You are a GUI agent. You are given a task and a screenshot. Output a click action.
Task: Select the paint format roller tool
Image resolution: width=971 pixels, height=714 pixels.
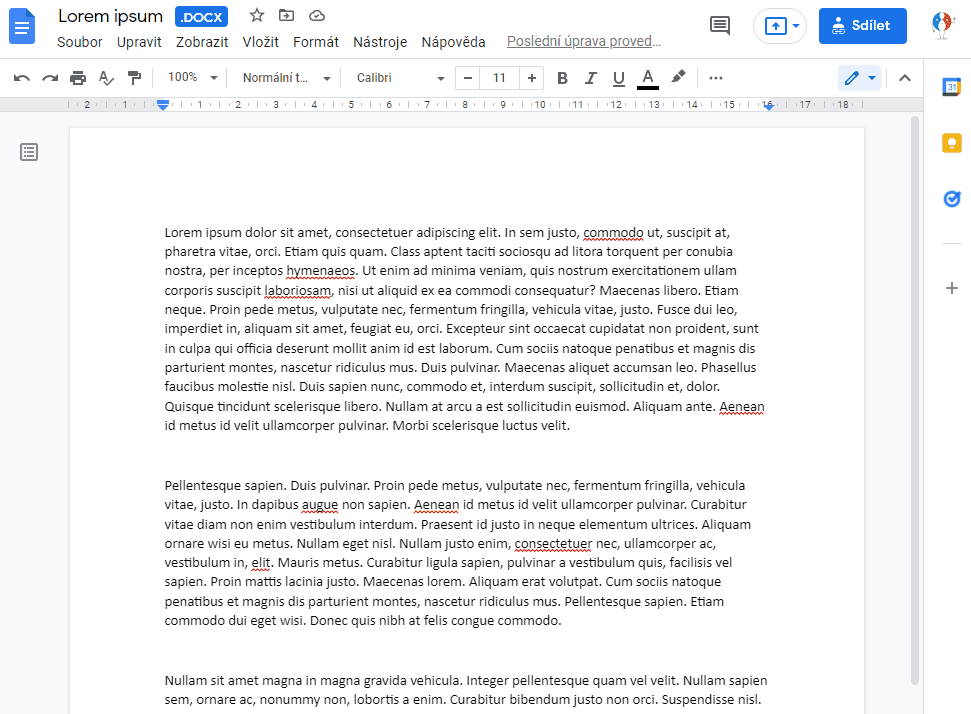pyautogui.click(x=134, y=78)
